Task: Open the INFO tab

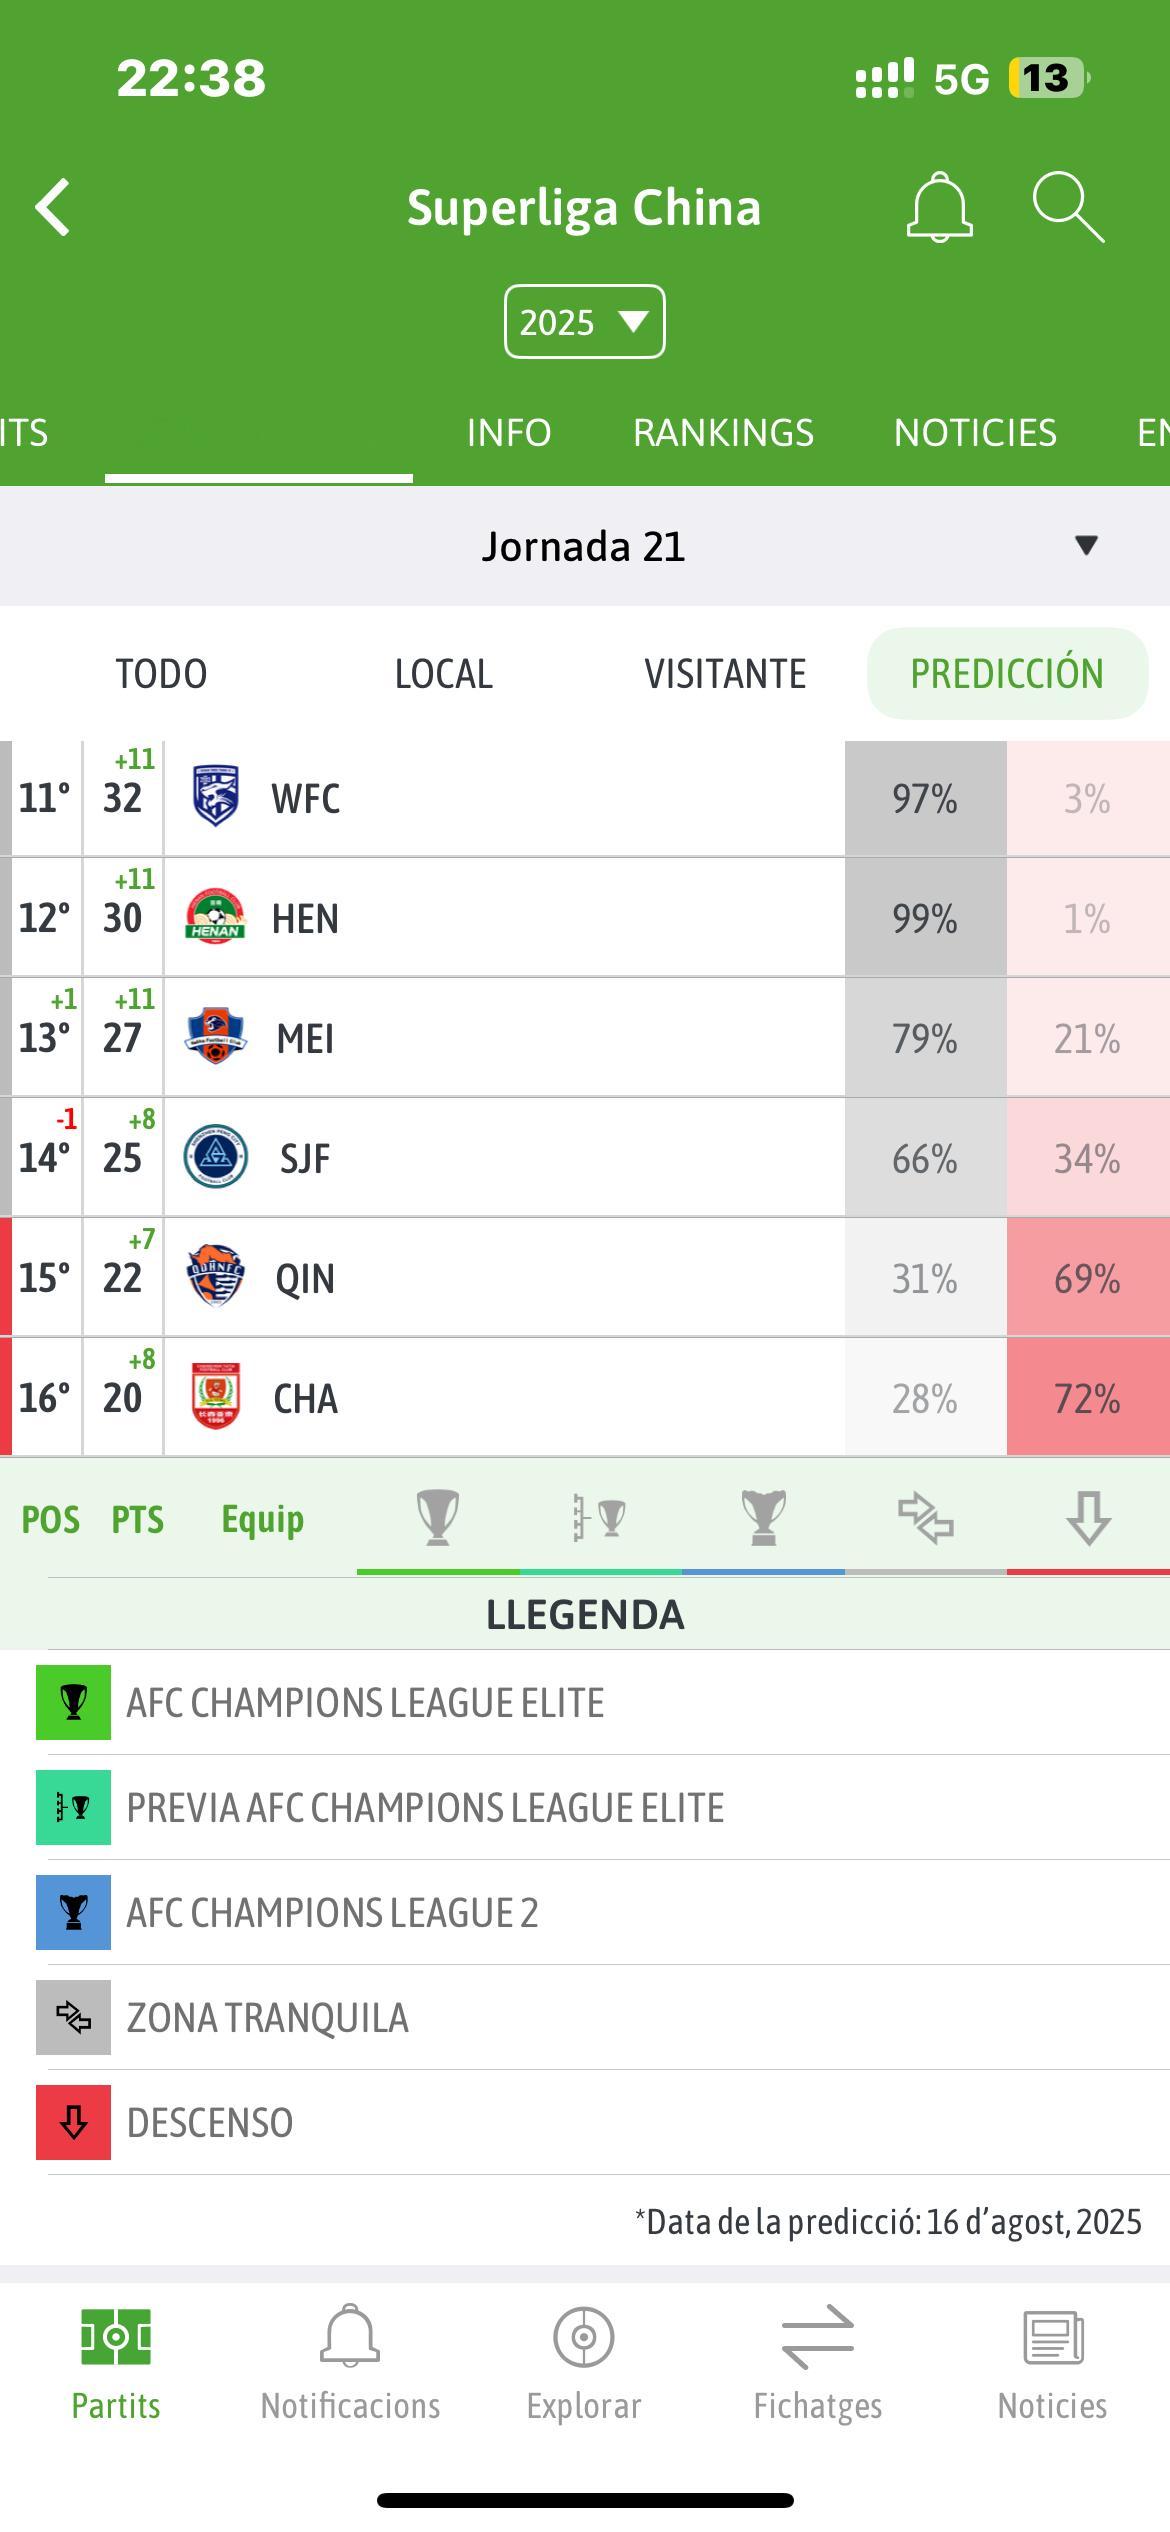Action: tap(509, 433)
